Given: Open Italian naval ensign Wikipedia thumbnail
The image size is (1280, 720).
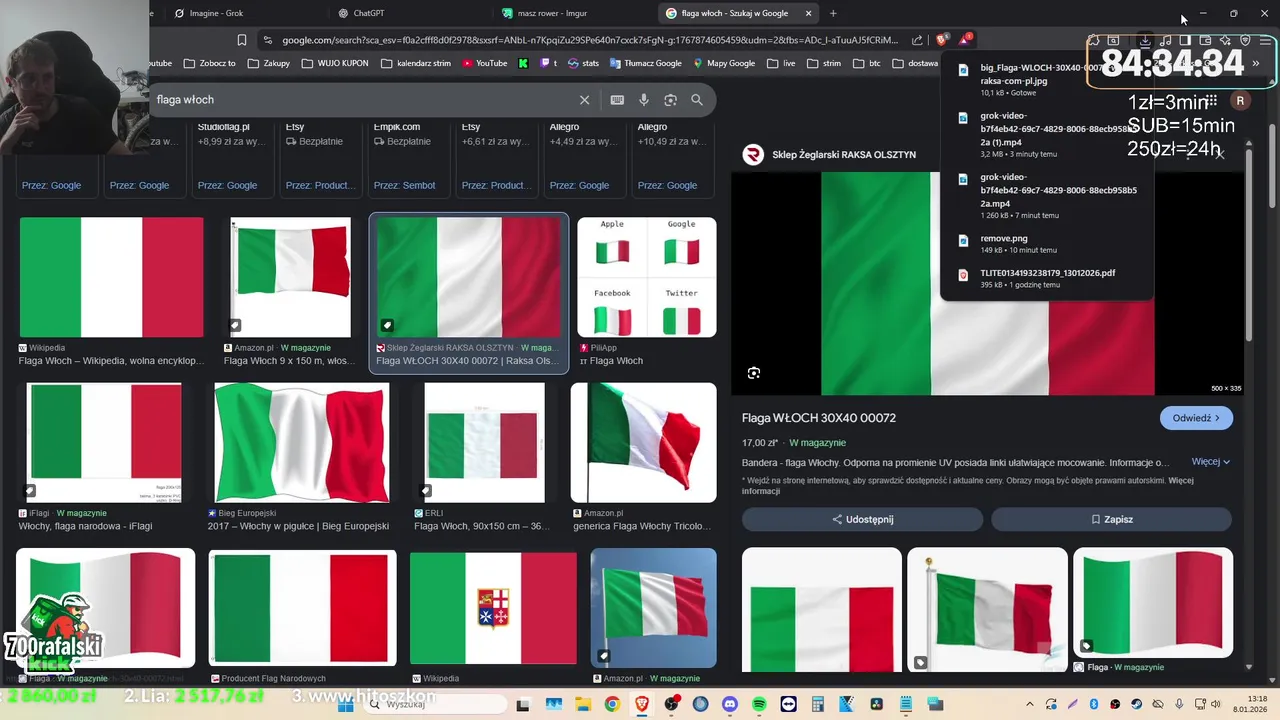Looking at the screenshot, I should pos(493,608).
